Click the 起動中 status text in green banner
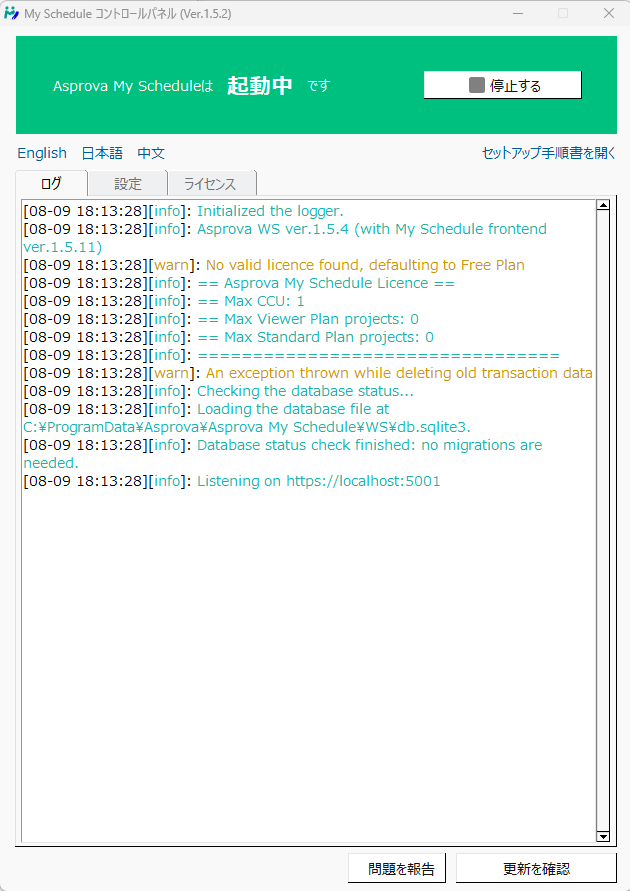 pos(260,86)
